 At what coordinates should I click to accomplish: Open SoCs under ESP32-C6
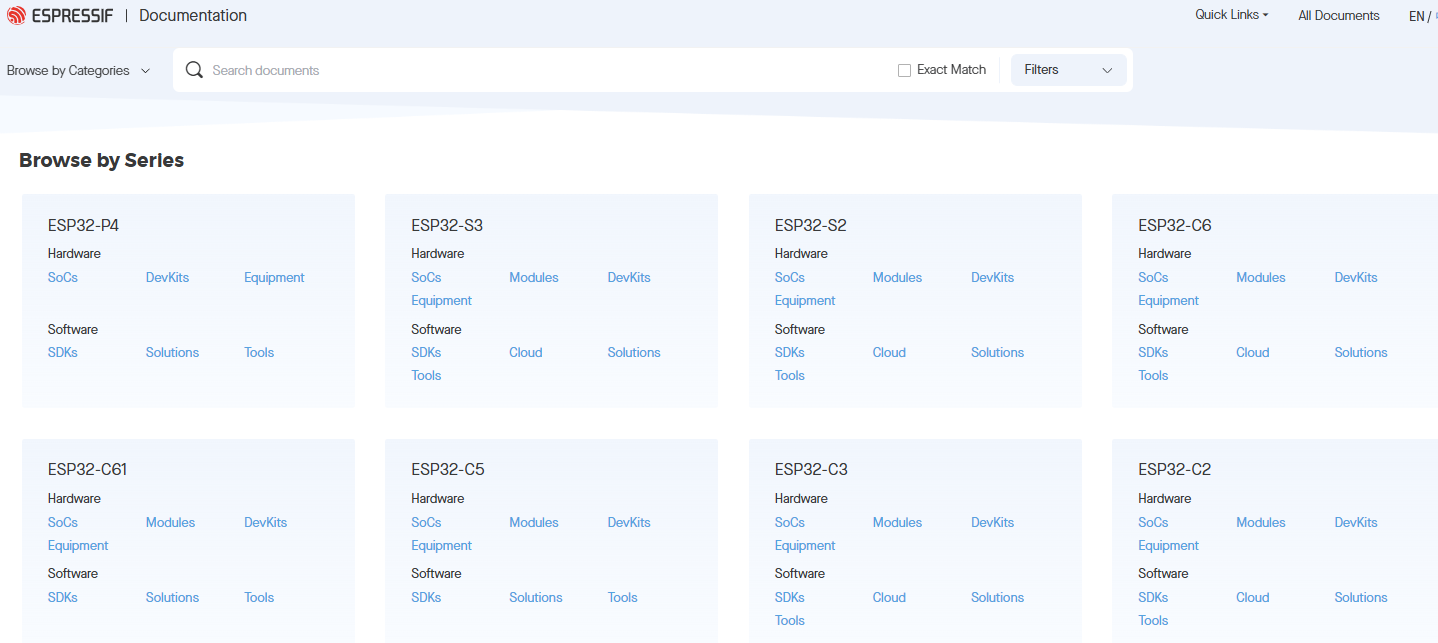point(1153,277)
